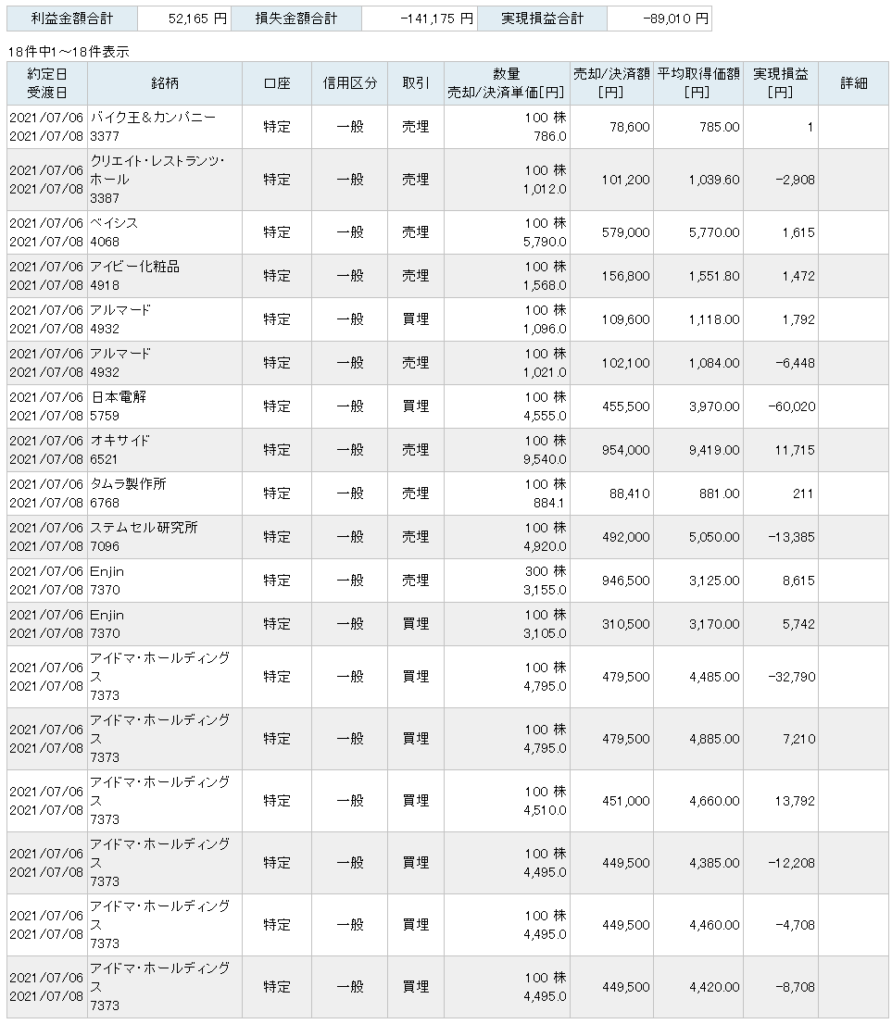Click the 5,742 realized profit for Enjin

[798, 624]
